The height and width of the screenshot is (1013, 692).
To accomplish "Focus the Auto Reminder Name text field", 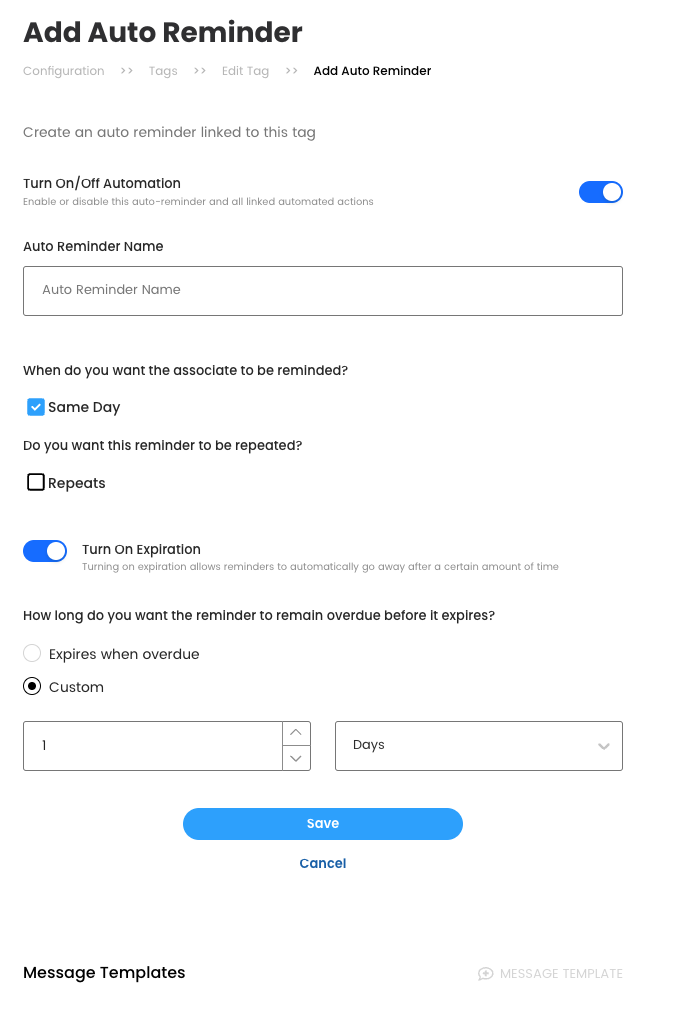I will (x=323, y=291).
